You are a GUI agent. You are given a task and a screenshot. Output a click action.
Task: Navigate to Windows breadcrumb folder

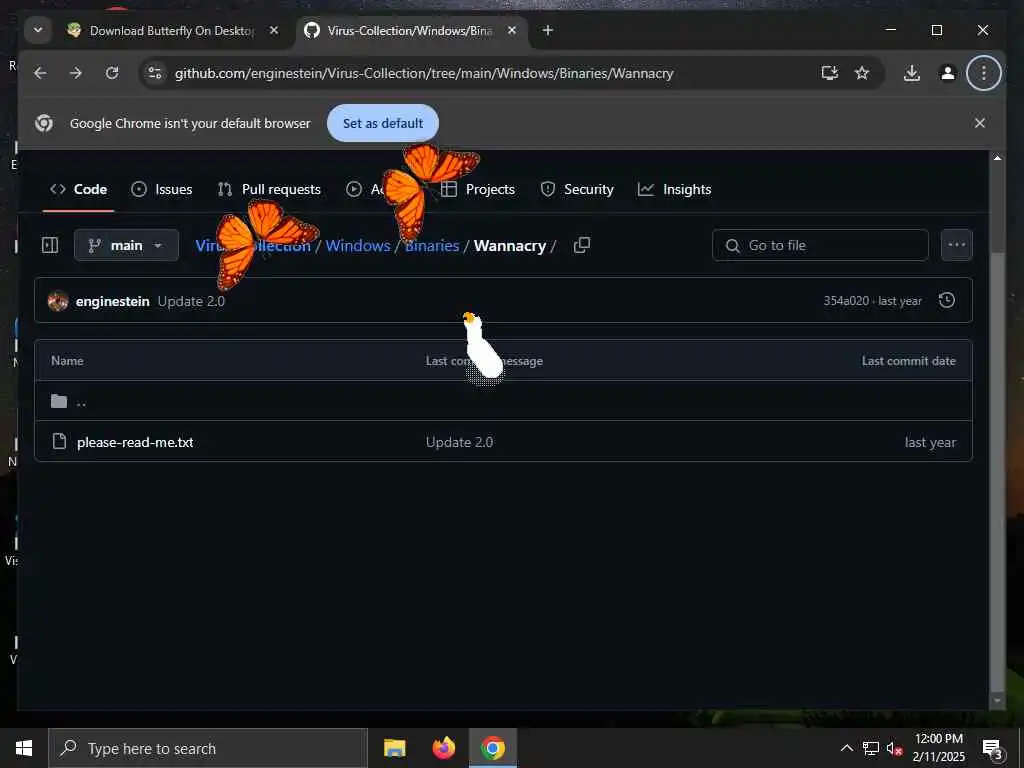(x=358, y=246)
